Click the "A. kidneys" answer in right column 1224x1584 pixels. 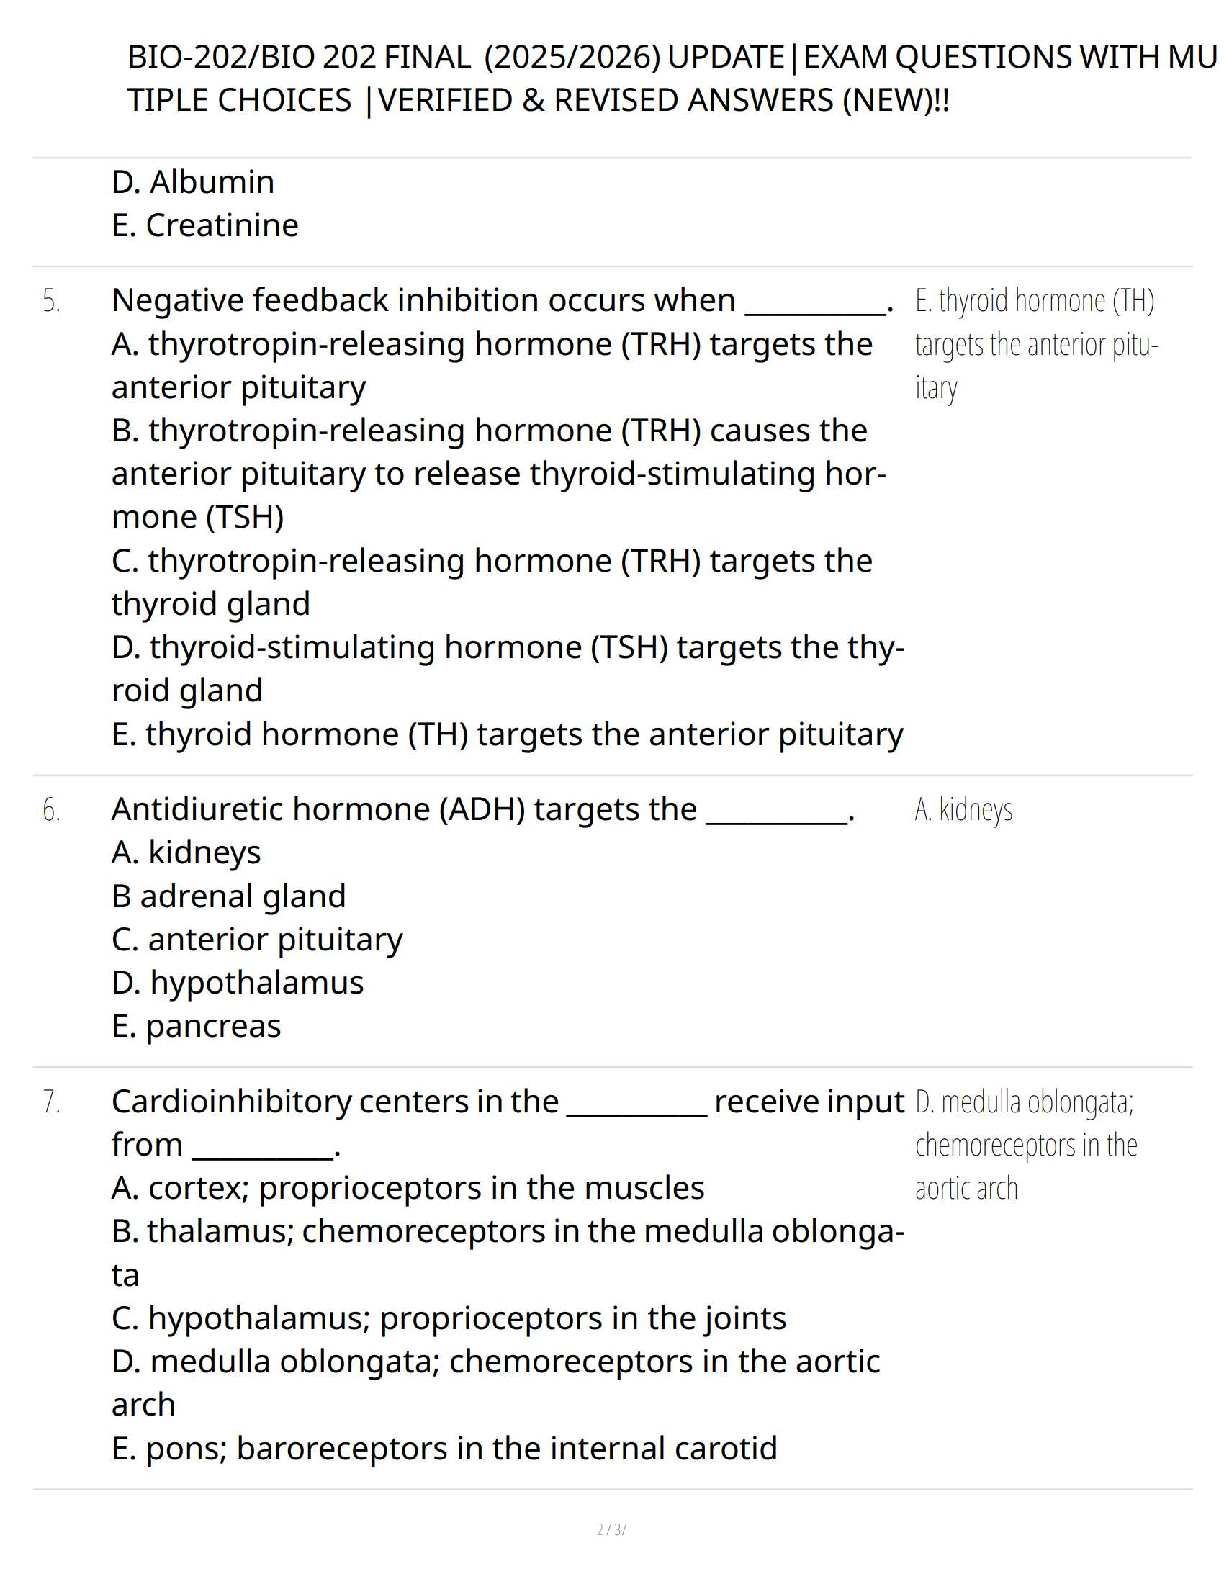(x=963, y=809)
